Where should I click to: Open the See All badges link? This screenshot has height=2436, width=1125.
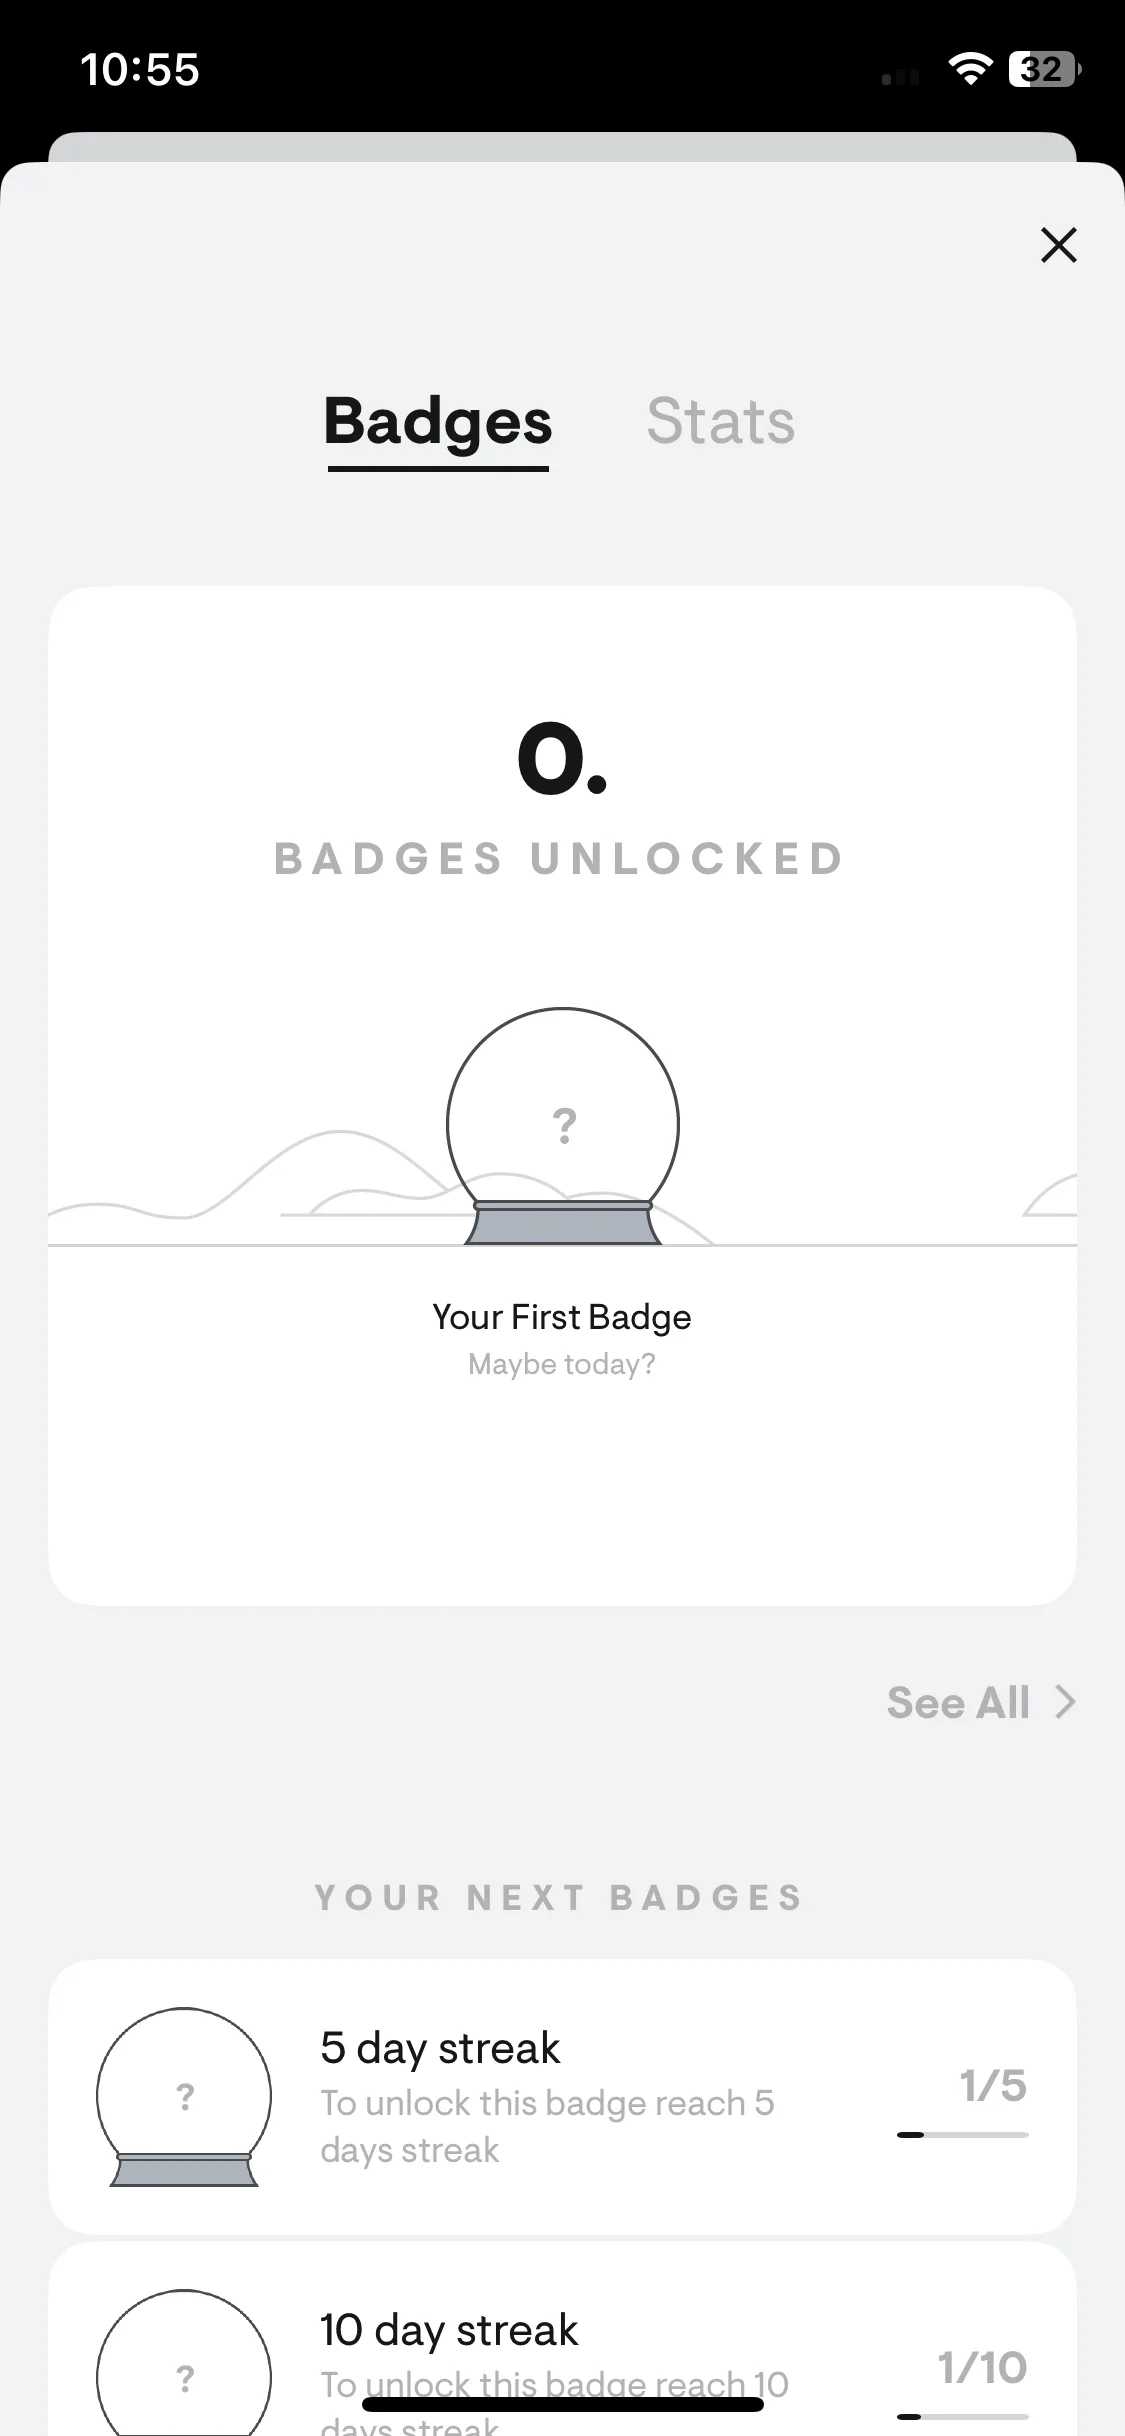coord(958,1702)
